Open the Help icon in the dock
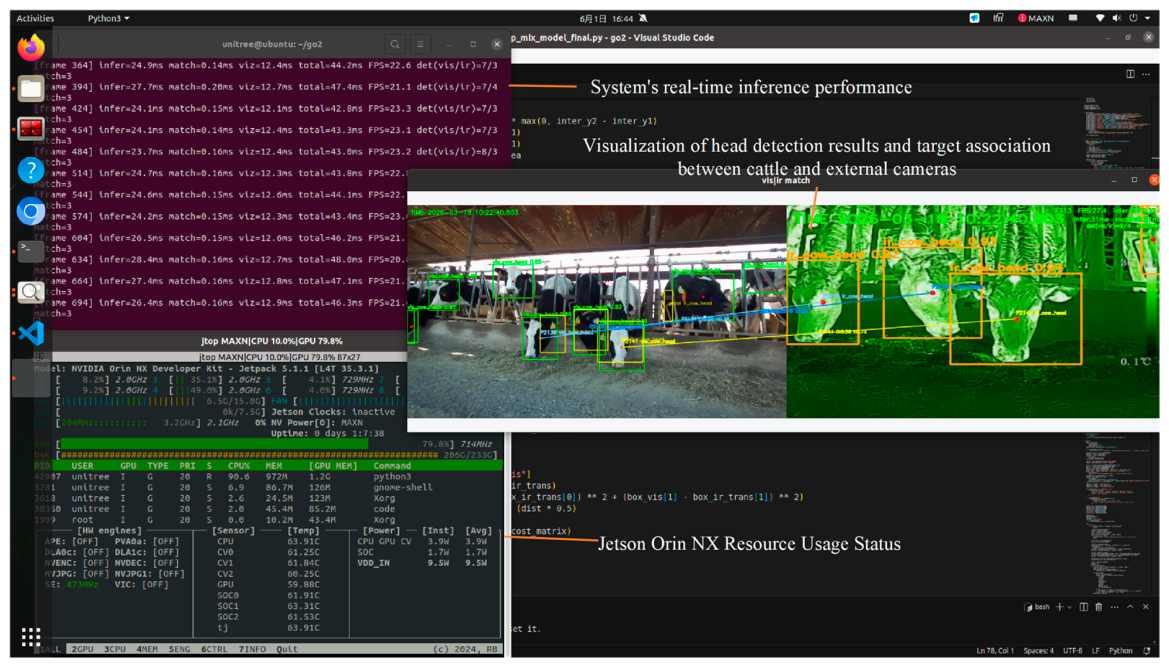Screen dimensions: 1169x667 click(x=31, y=171)
